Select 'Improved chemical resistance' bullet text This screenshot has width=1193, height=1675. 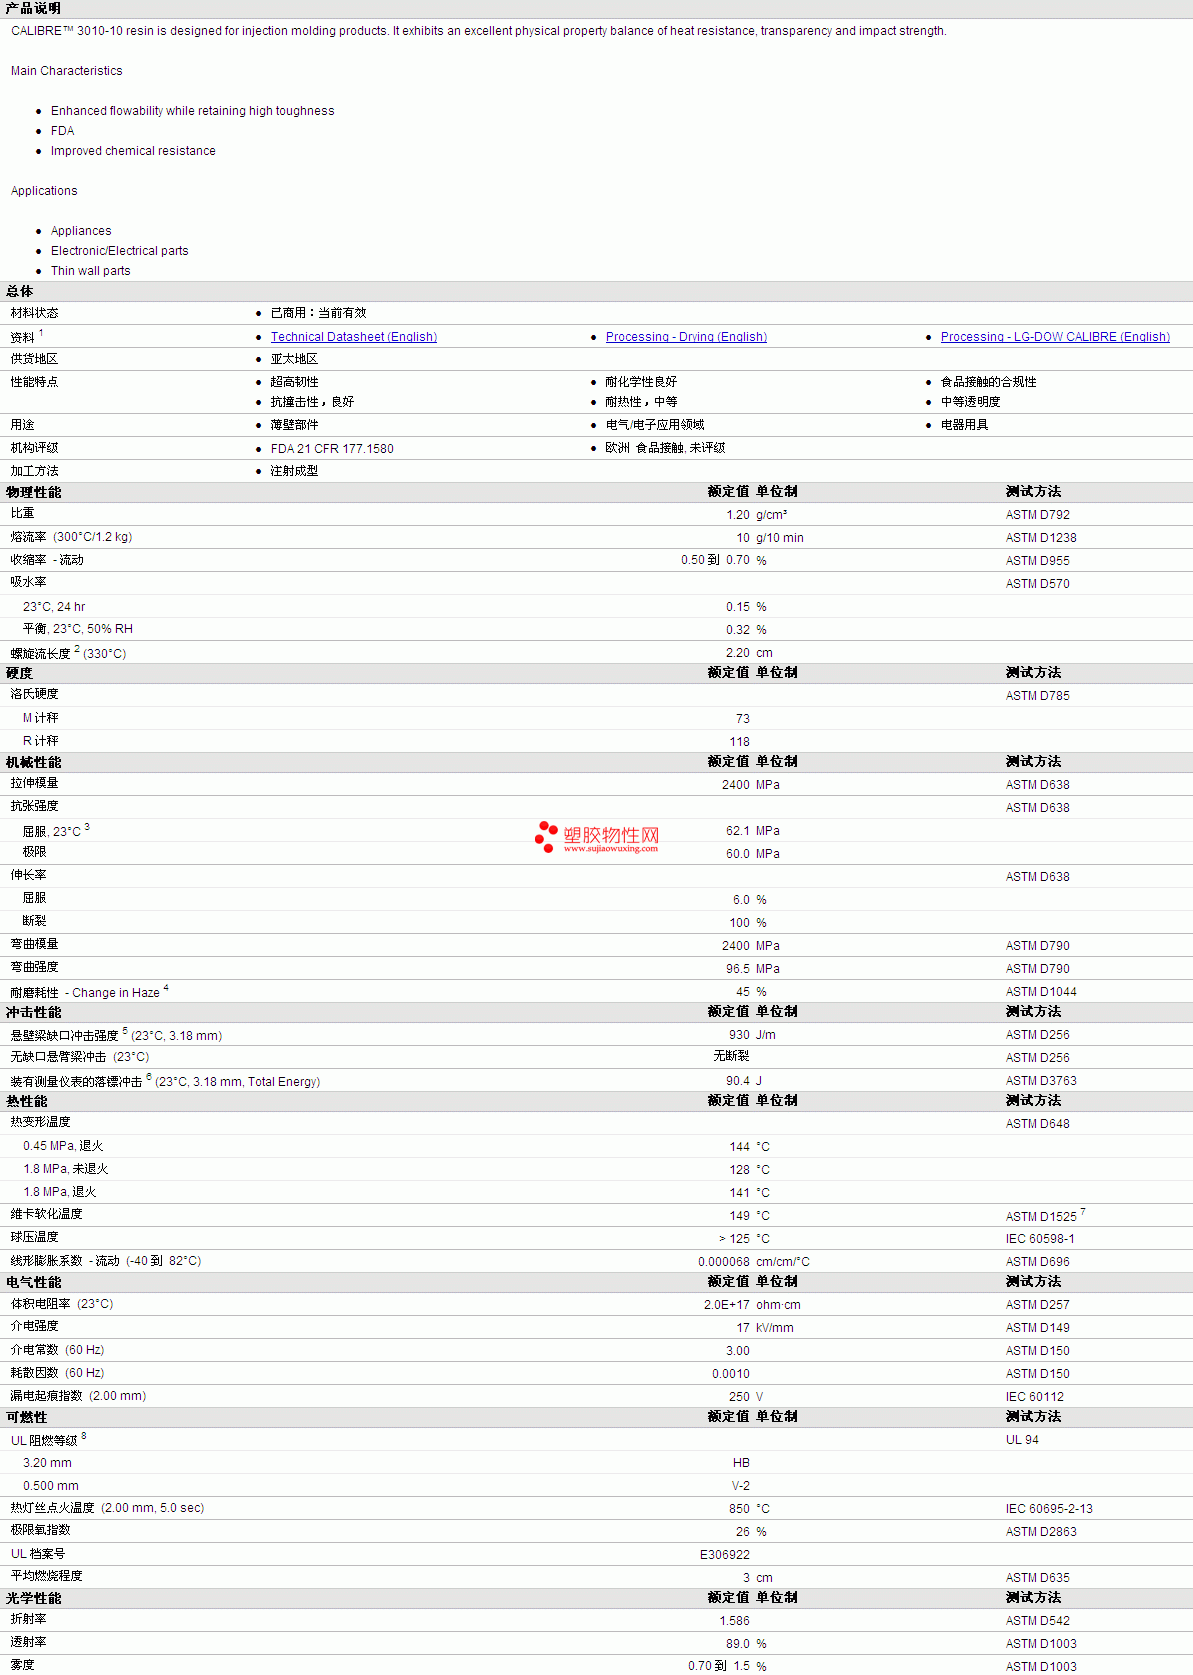tap(133, 151)
